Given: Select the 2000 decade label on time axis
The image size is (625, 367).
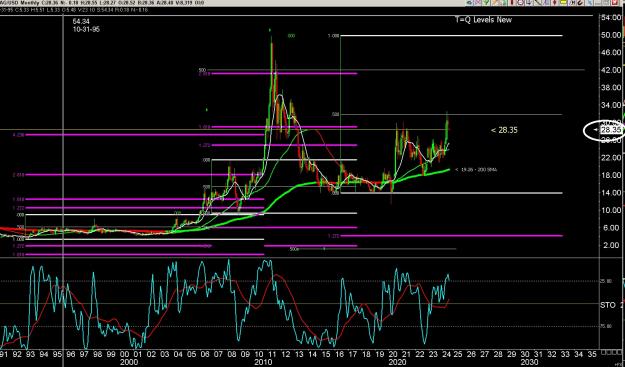Looking at the screenshot, I should coord(129,362).
